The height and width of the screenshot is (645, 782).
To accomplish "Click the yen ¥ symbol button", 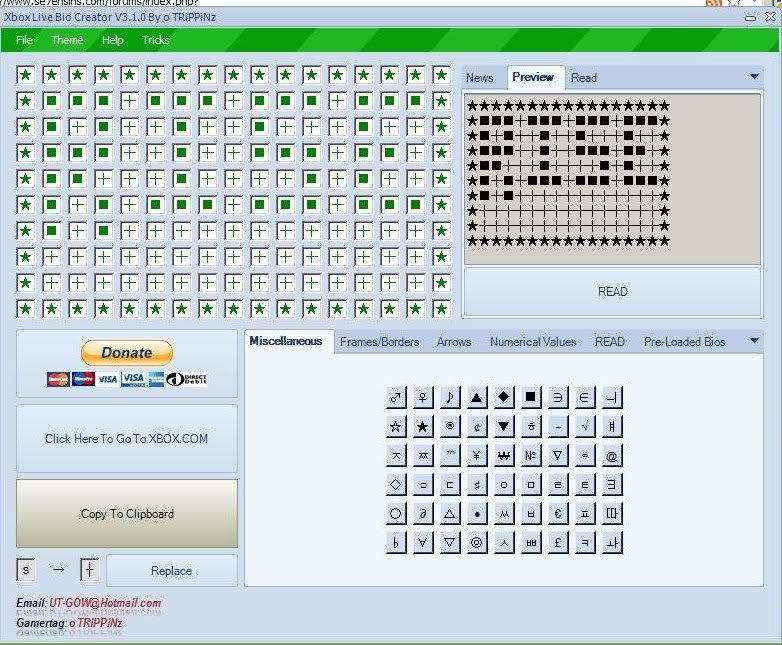I will (x=477, y=456).
